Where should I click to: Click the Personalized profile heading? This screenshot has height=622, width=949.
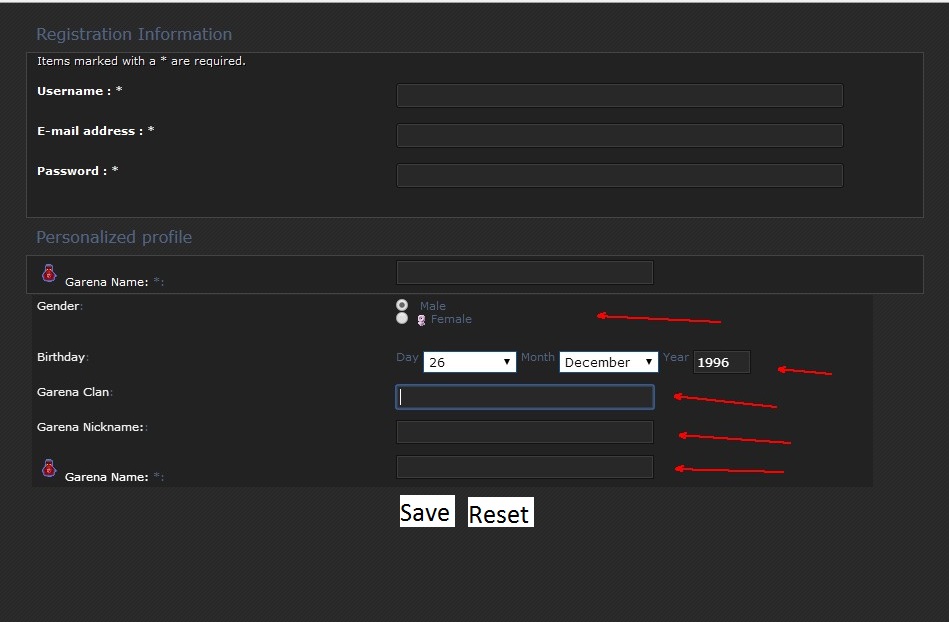(114, 237)
